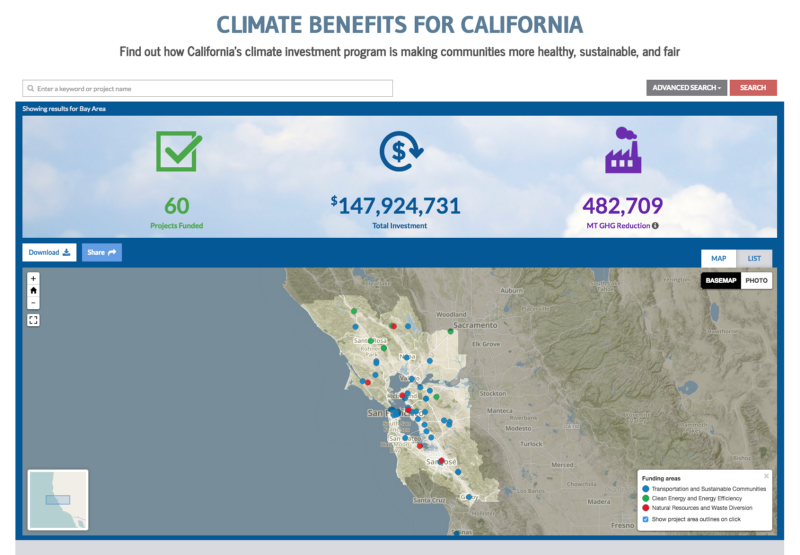Click the Share button

(102, 253)
